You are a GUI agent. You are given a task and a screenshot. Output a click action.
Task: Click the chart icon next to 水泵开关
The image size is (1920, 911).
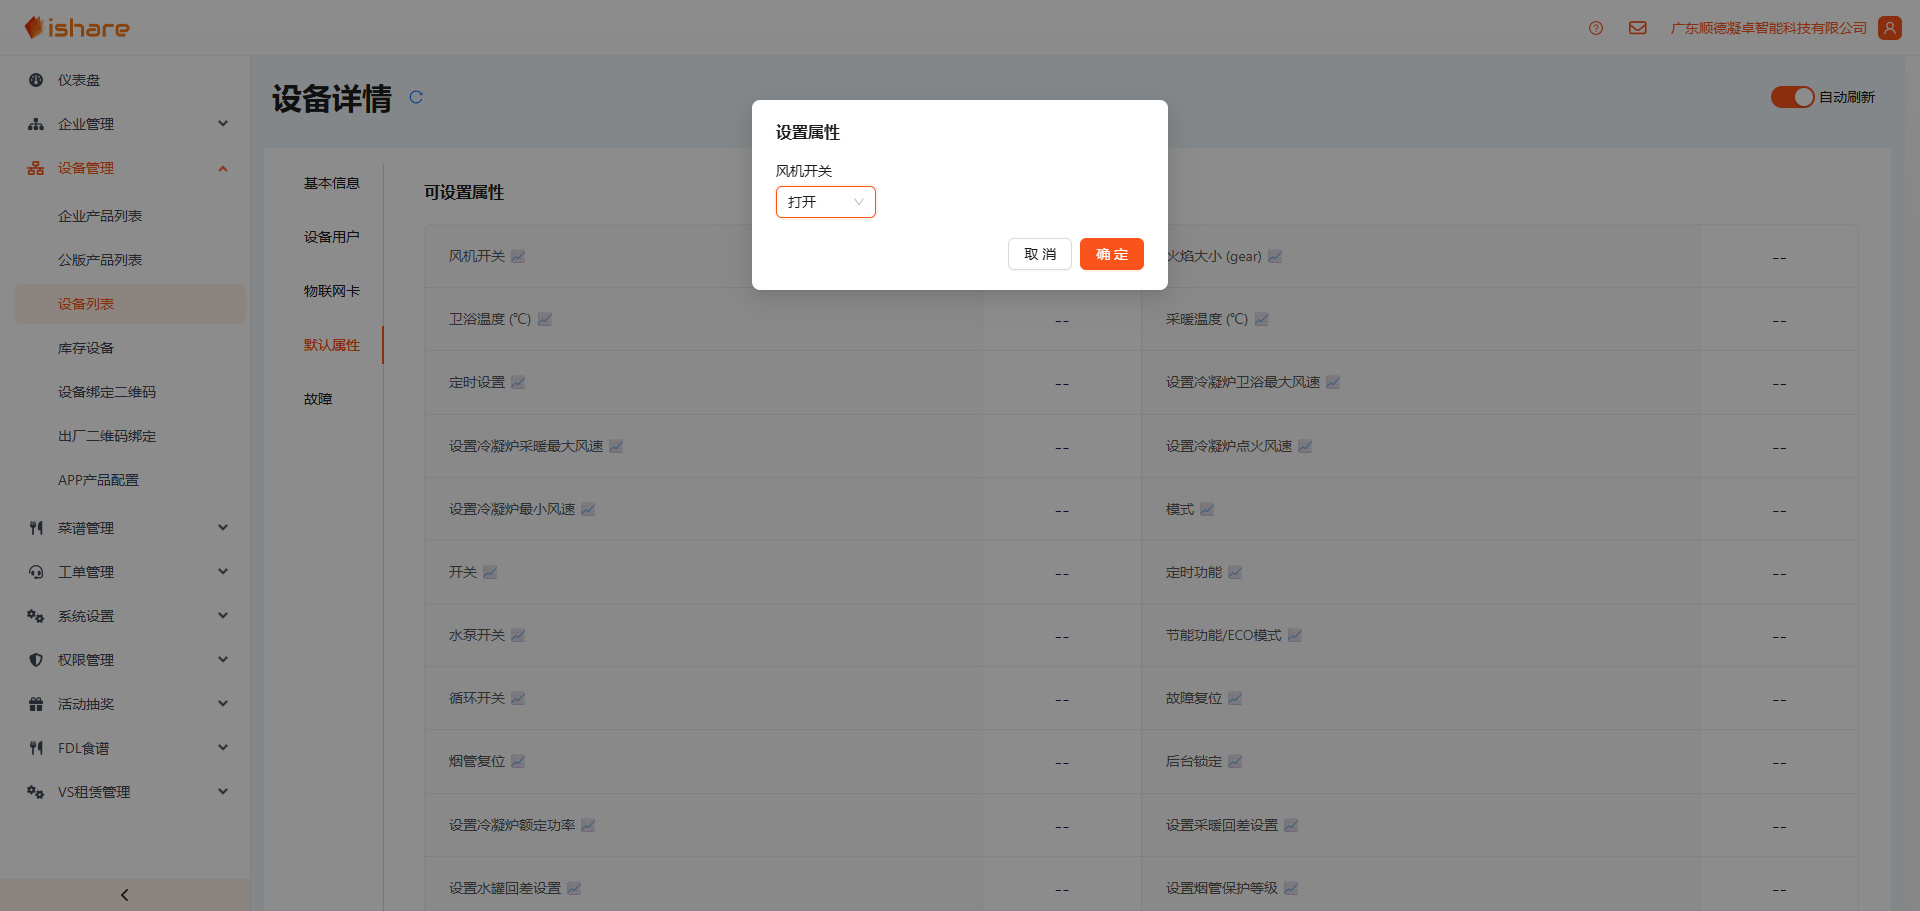[x=518, y=636]
